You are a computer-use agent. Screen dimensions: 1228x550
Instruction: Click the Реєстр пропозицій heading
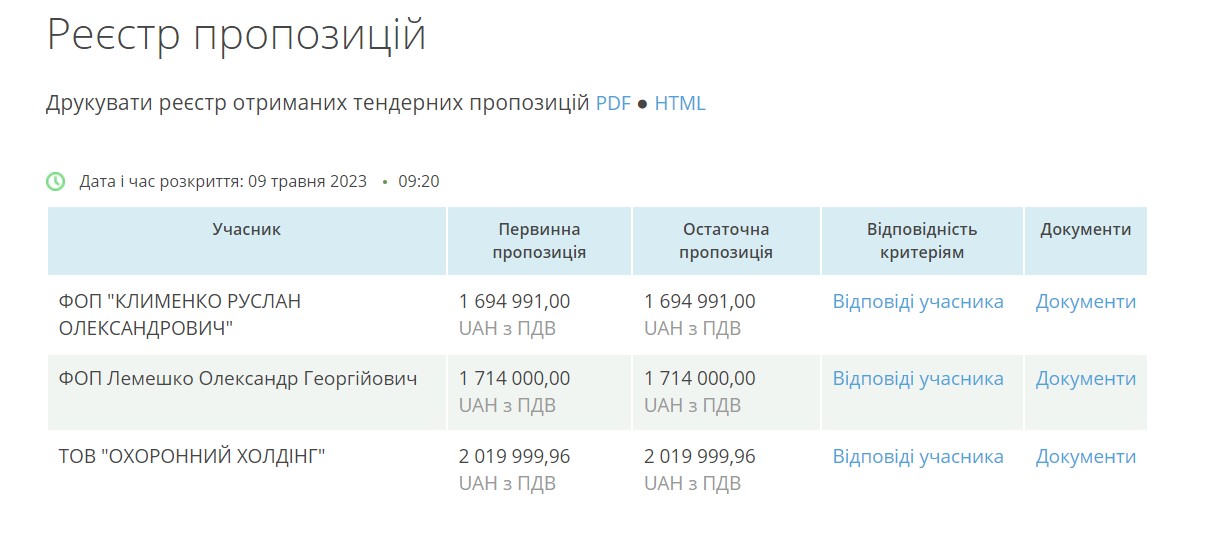click(x=236, y=36)
